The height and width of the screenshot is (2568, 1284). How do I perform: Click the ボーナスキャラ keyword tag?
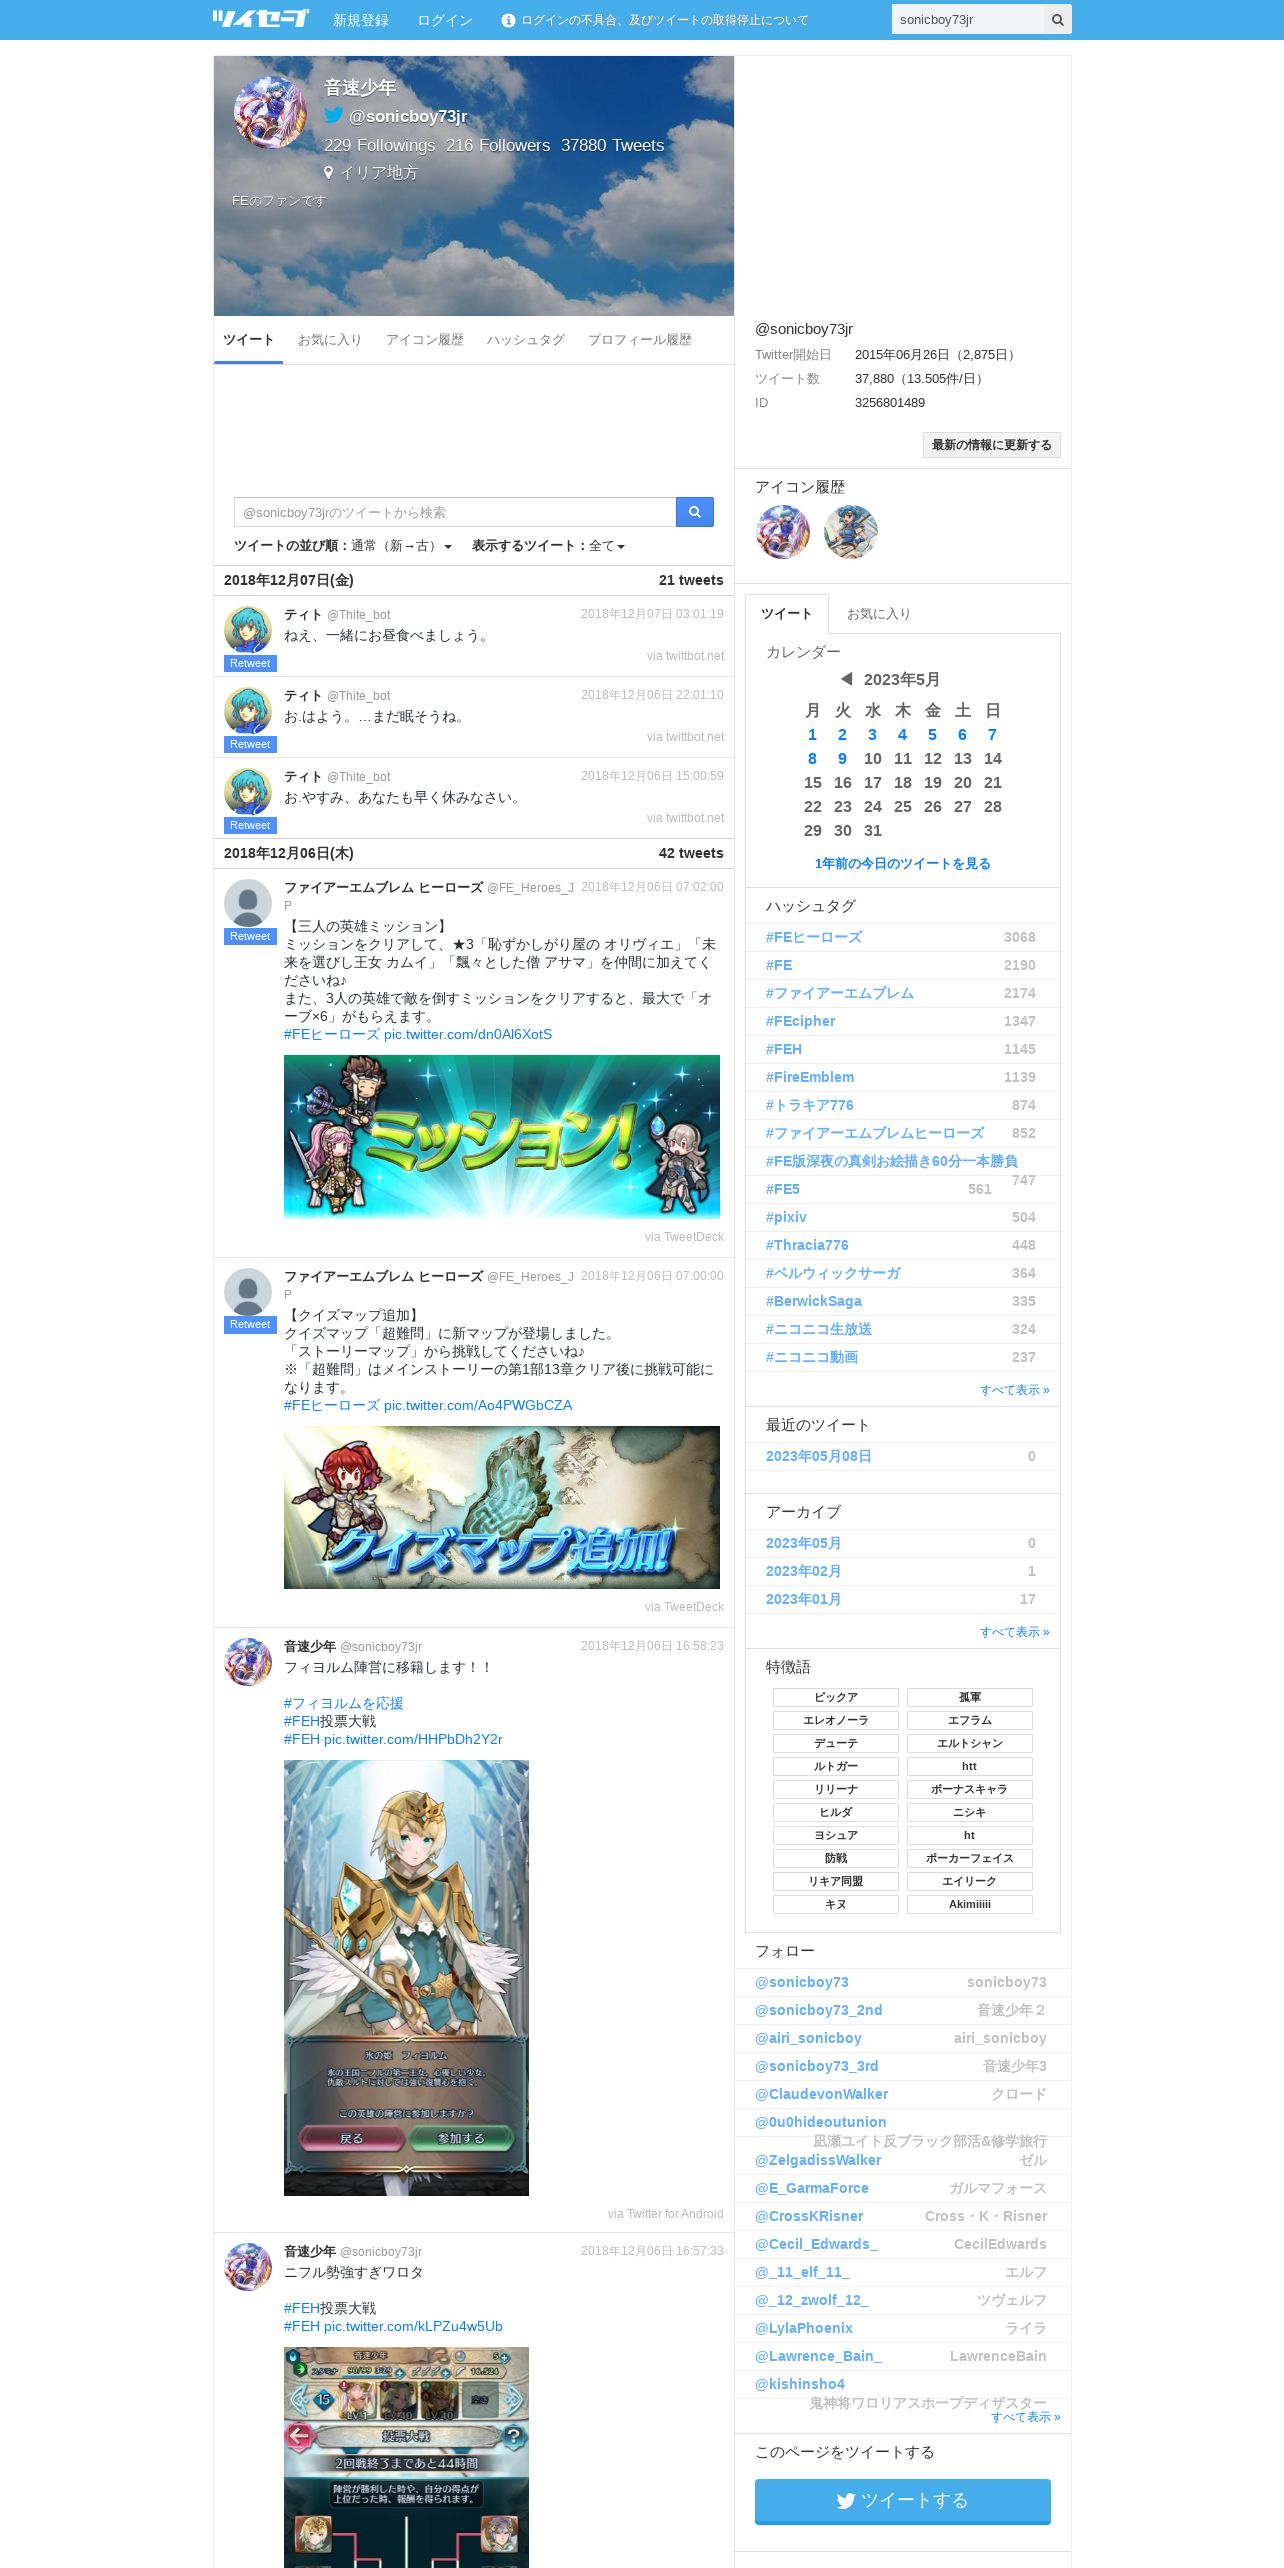(970, 1789)
